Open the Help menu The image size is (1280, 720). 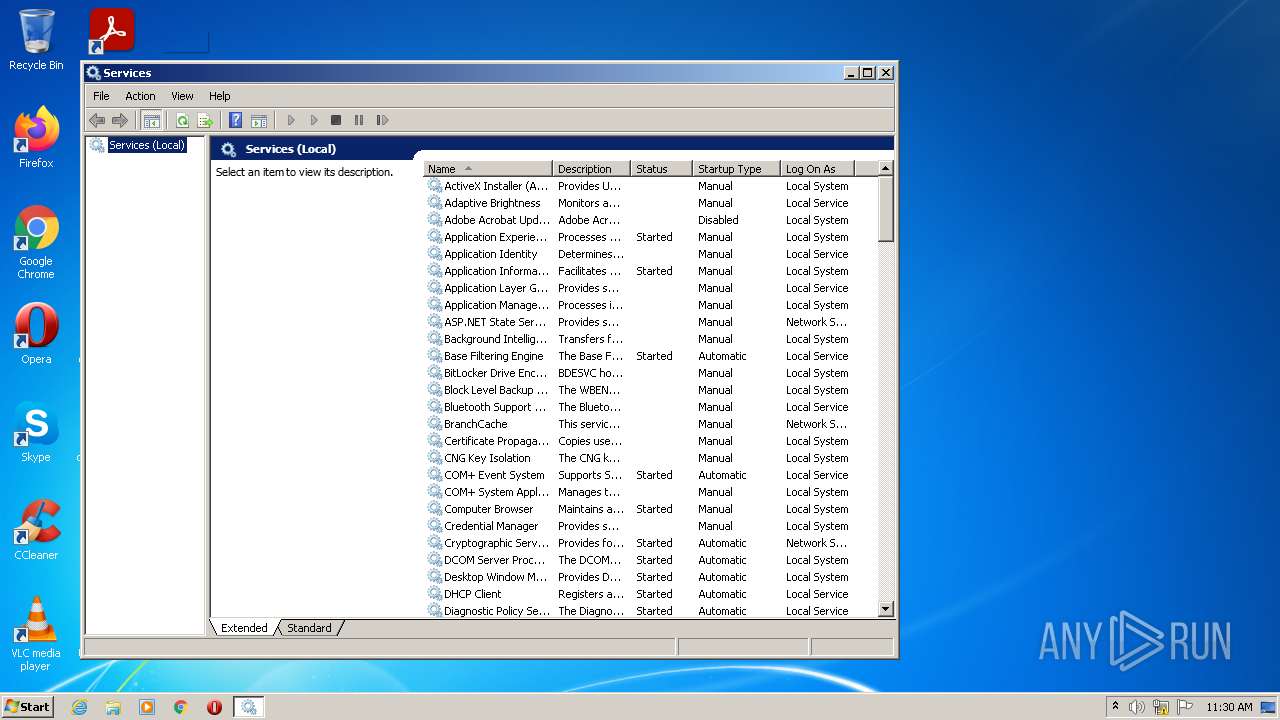click(220, 96)
